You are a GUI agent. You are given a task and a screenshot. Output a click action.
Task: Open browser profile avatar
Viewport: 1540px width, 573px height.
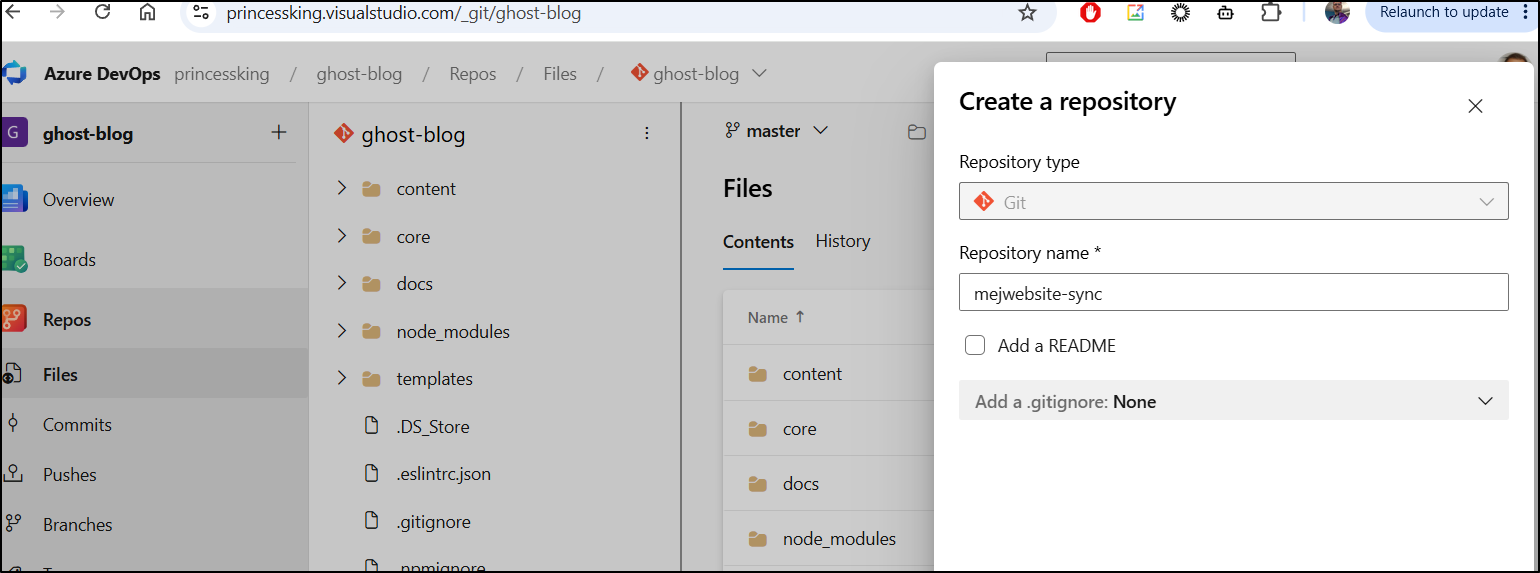1337,12
